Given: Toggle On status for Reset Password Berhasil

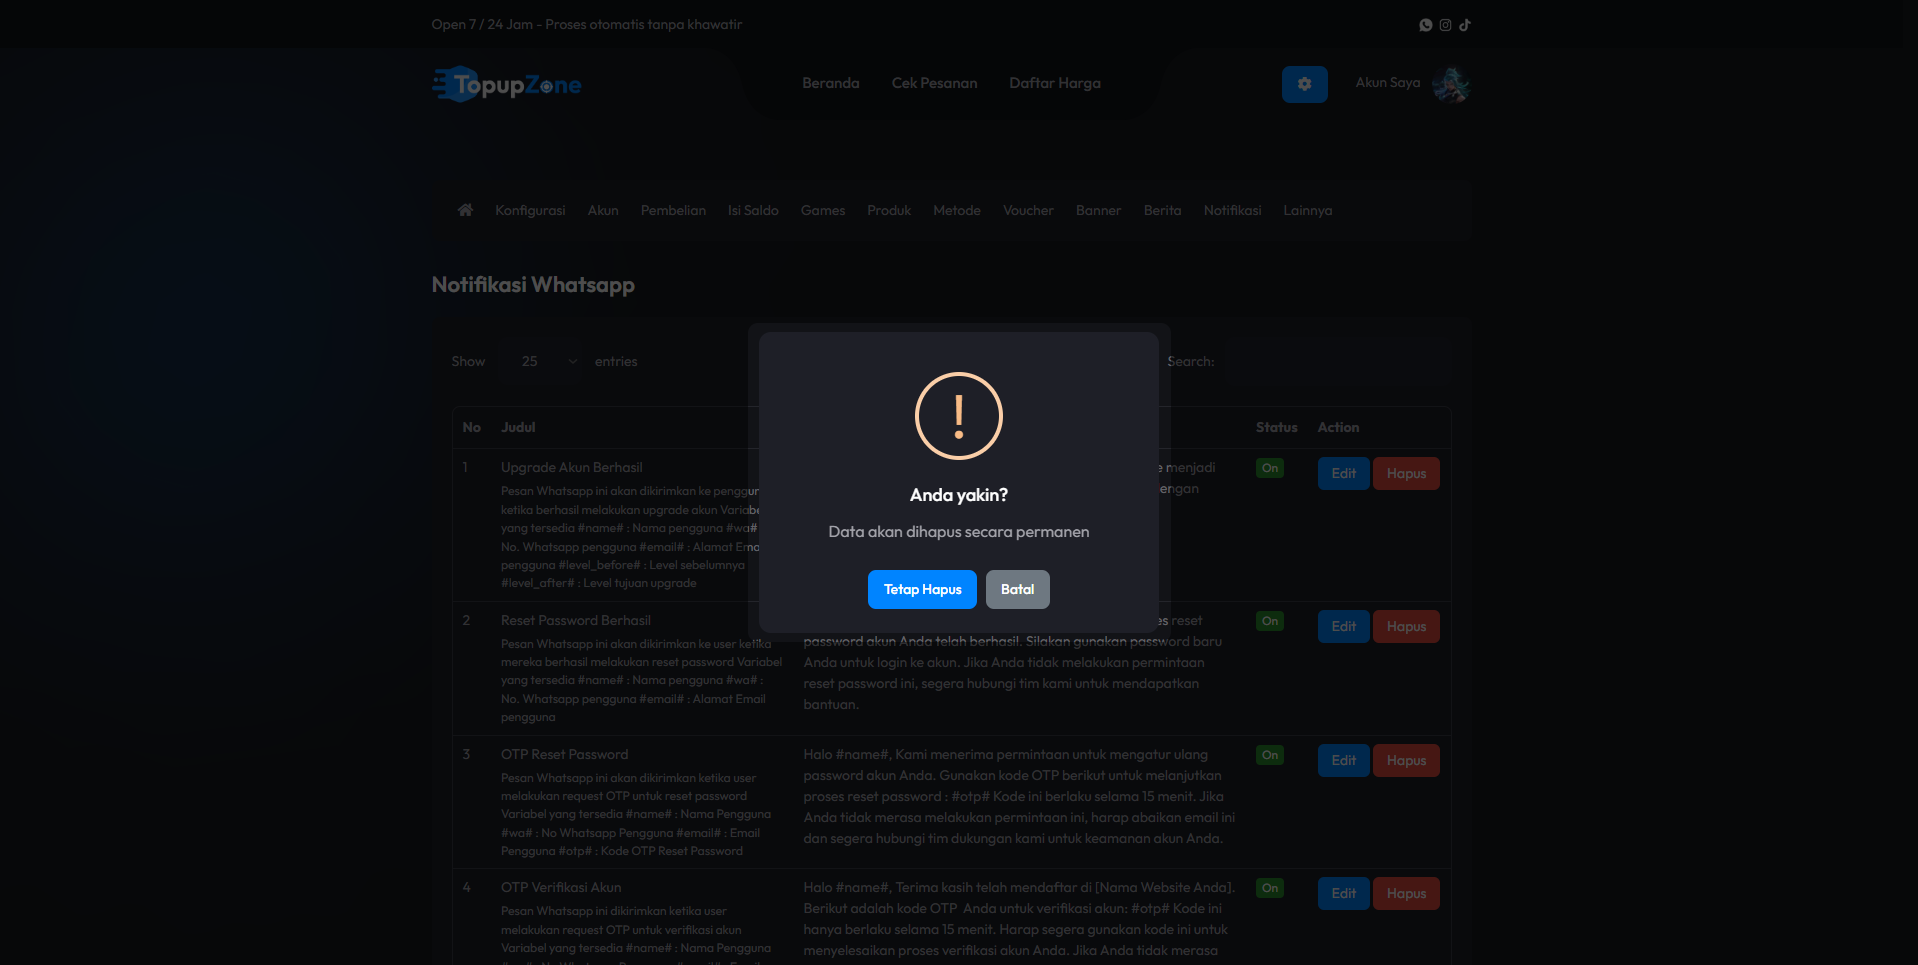Looking at the screenshot, I should [x=1270, y=621].
